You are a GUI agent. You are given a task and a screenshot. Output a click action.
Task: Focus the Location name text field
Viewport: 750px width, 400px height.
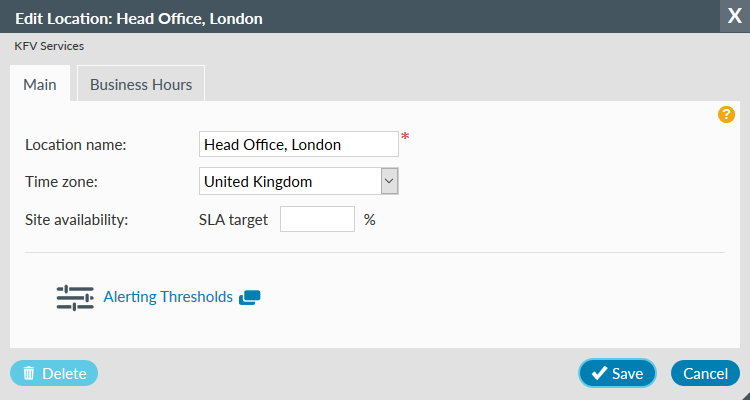[298, 144]
